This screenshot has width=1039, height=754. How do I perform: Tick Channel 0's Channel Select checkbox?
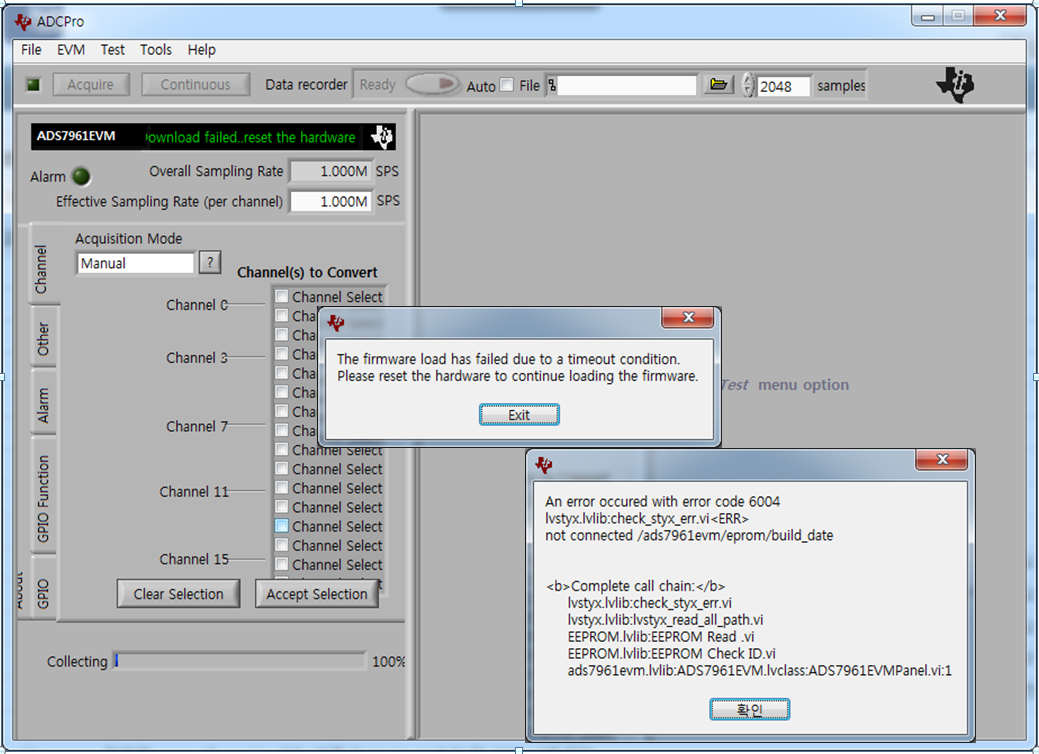click(x=282, y=296)
